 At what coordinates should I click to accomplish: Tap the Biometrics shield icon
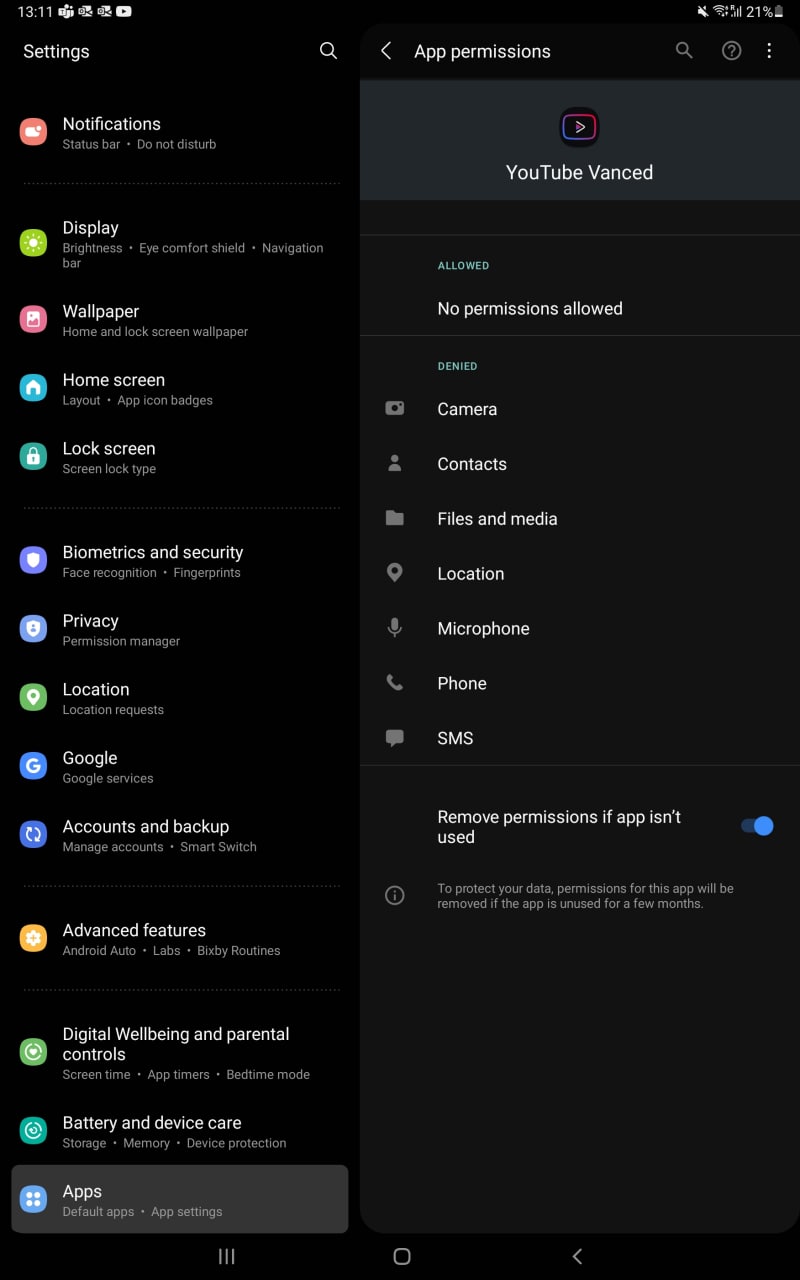(34, 561)
